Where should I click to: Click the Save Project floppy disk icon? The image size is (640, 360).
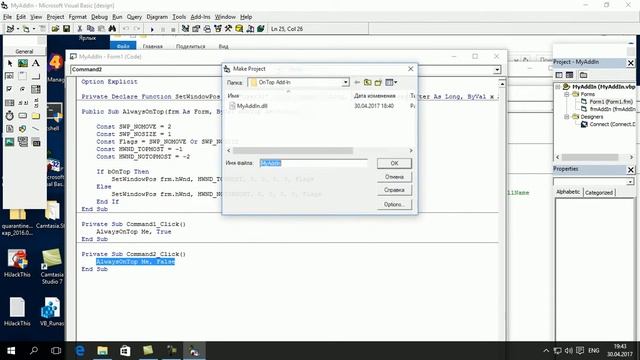[66, 29]
